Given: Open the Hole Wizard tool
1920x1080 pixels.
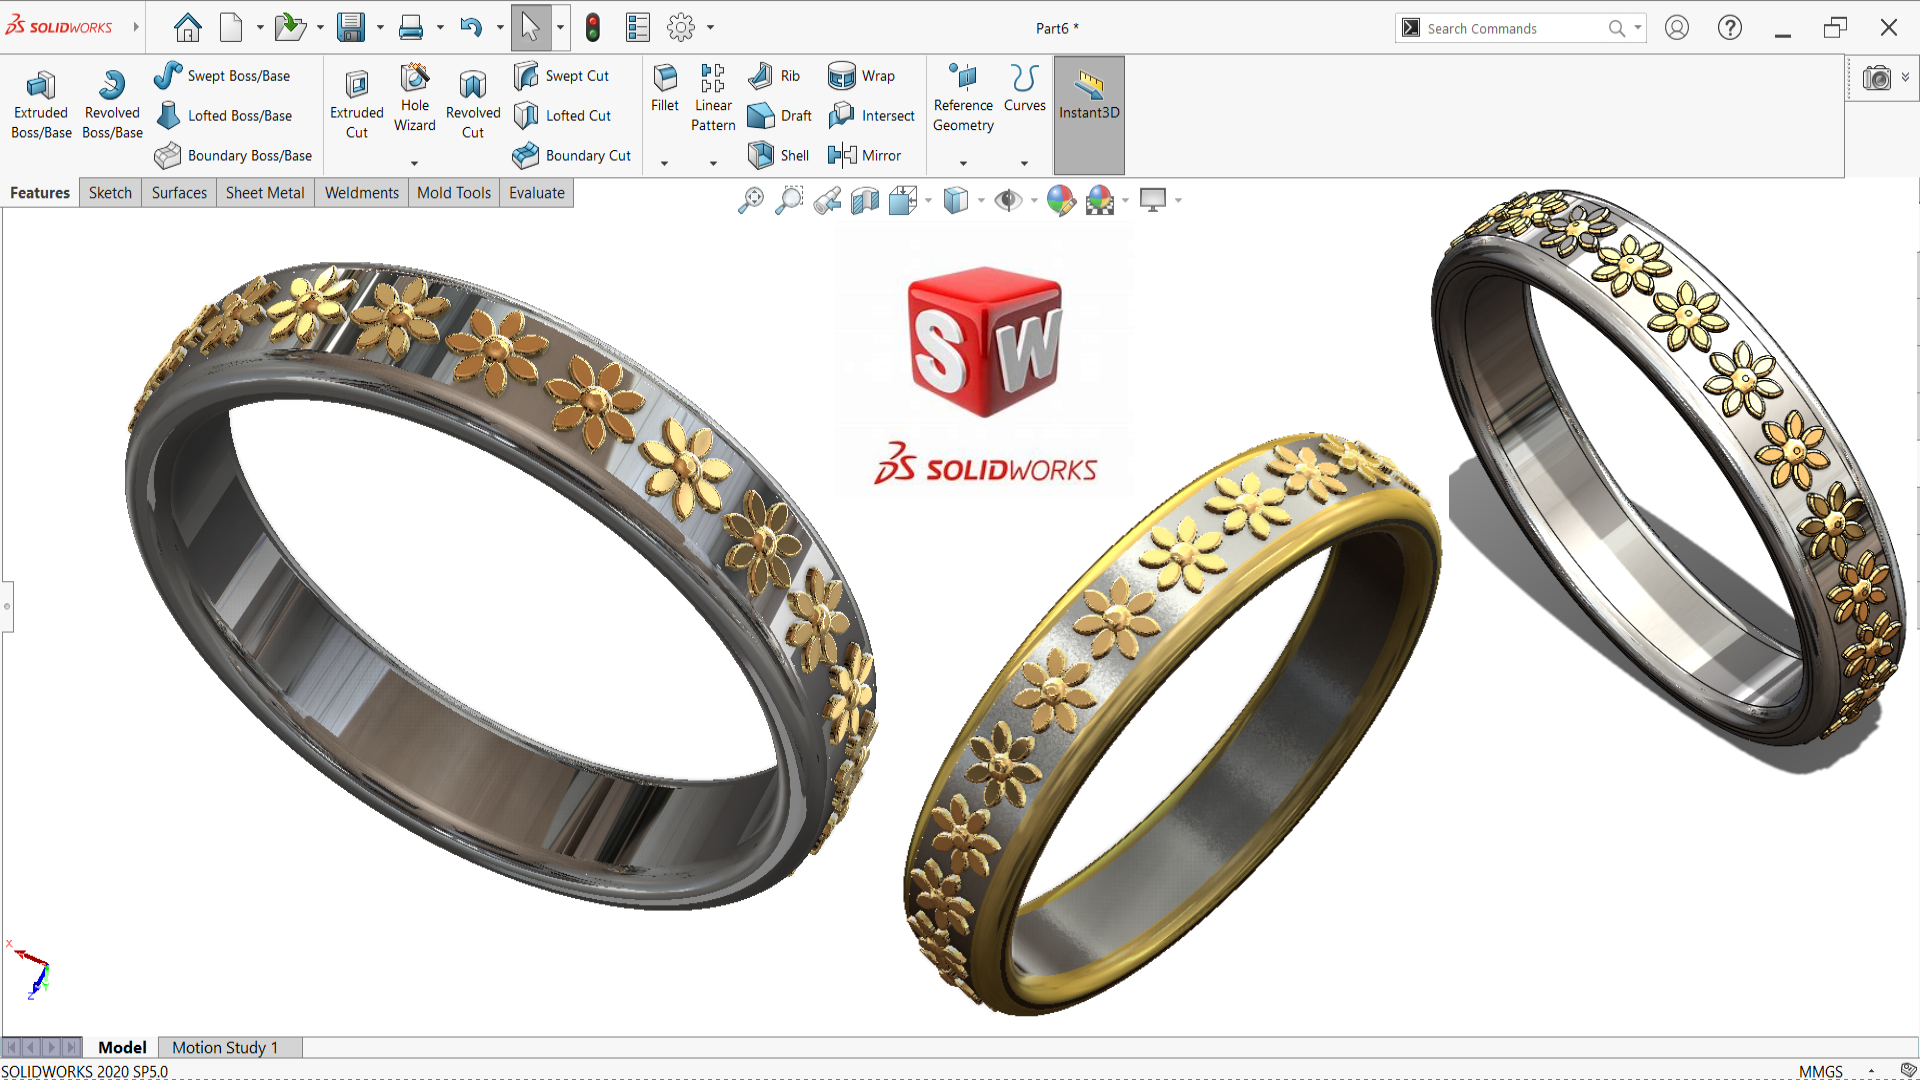Looking at the screenshot, I should point(414,97).
